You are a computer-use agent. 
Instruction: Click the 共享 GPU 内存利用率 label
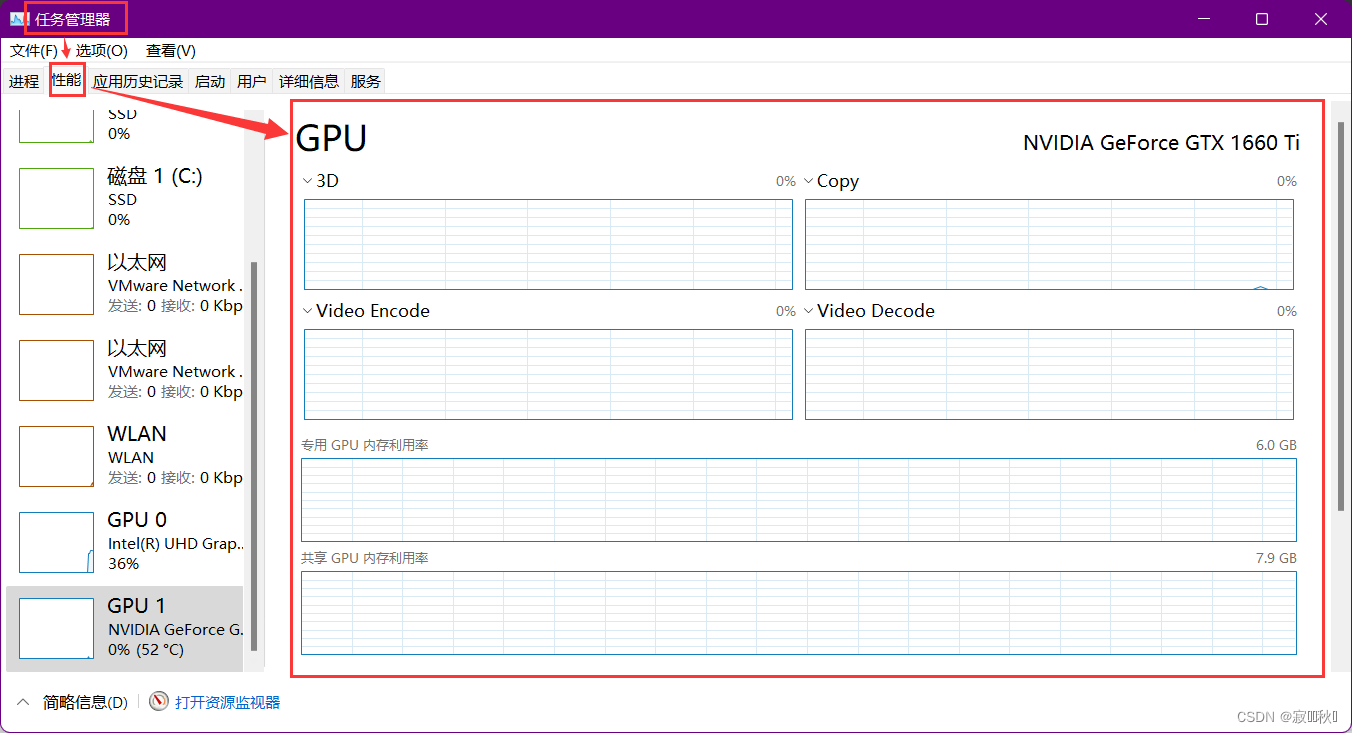pos(365,558)
